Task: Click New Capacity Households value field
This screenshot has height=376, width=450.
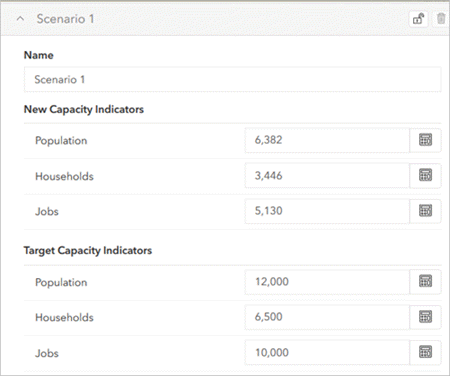Action: pyautogui.click(x=327, y=176)
